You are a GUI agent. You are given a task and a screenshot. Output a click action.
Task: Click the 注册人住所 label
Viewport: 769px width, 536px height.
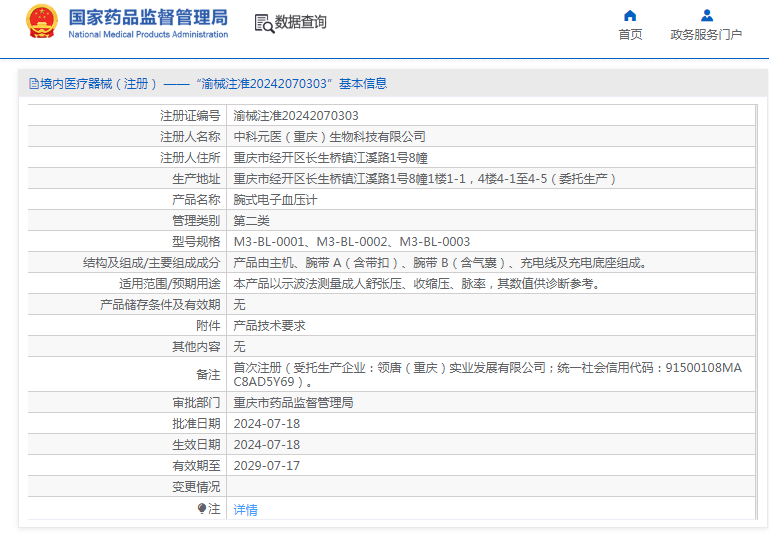pyautogui.click(x=190, y=158)
